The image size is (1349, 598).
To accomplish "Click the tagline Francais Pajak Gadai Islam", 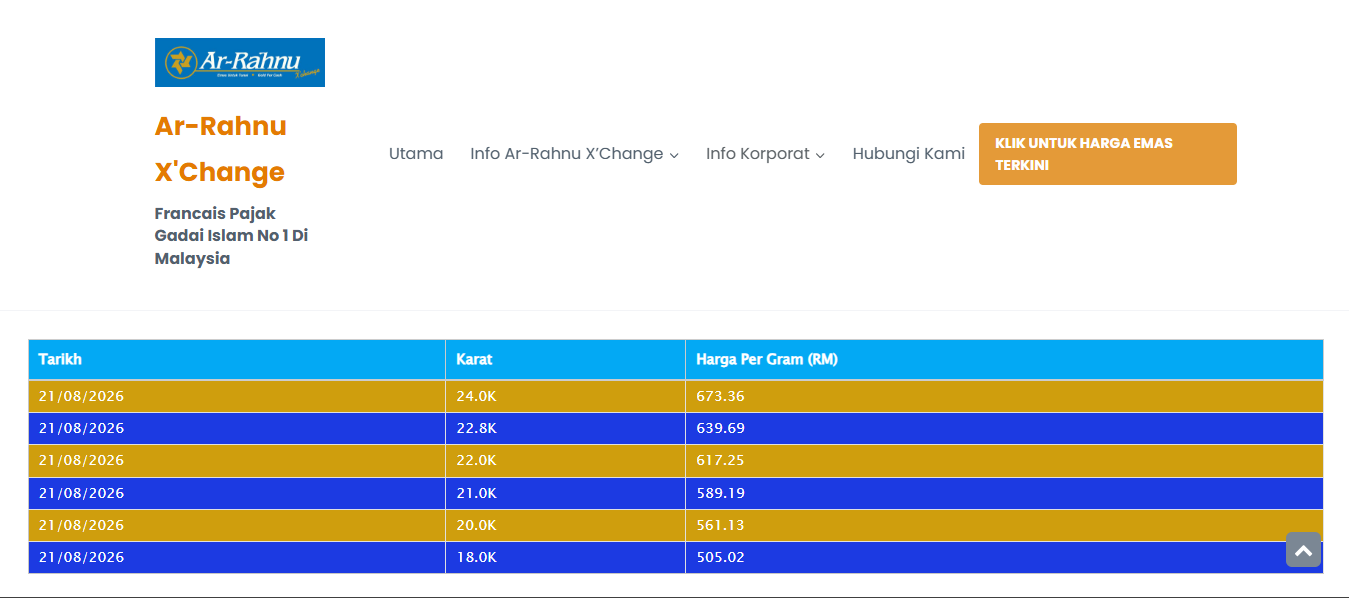I will pos(231,236).
